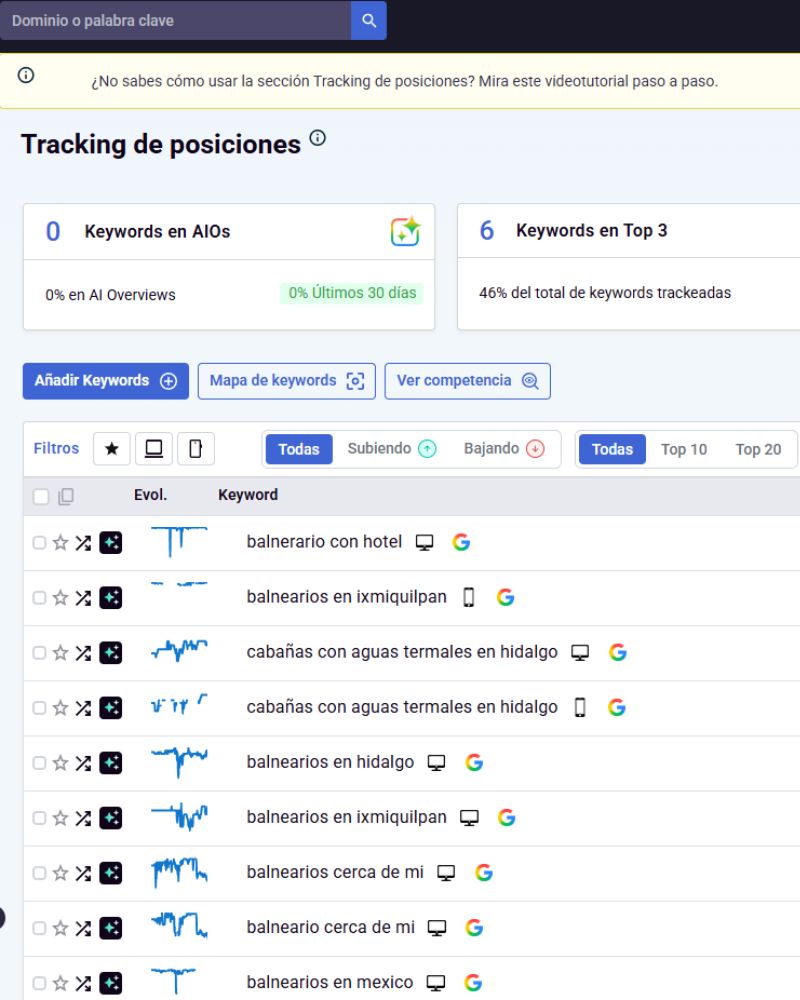Click the keyword text balnearios en mexico
This screenshot has width=800, height=1000.
coord(330,982)
